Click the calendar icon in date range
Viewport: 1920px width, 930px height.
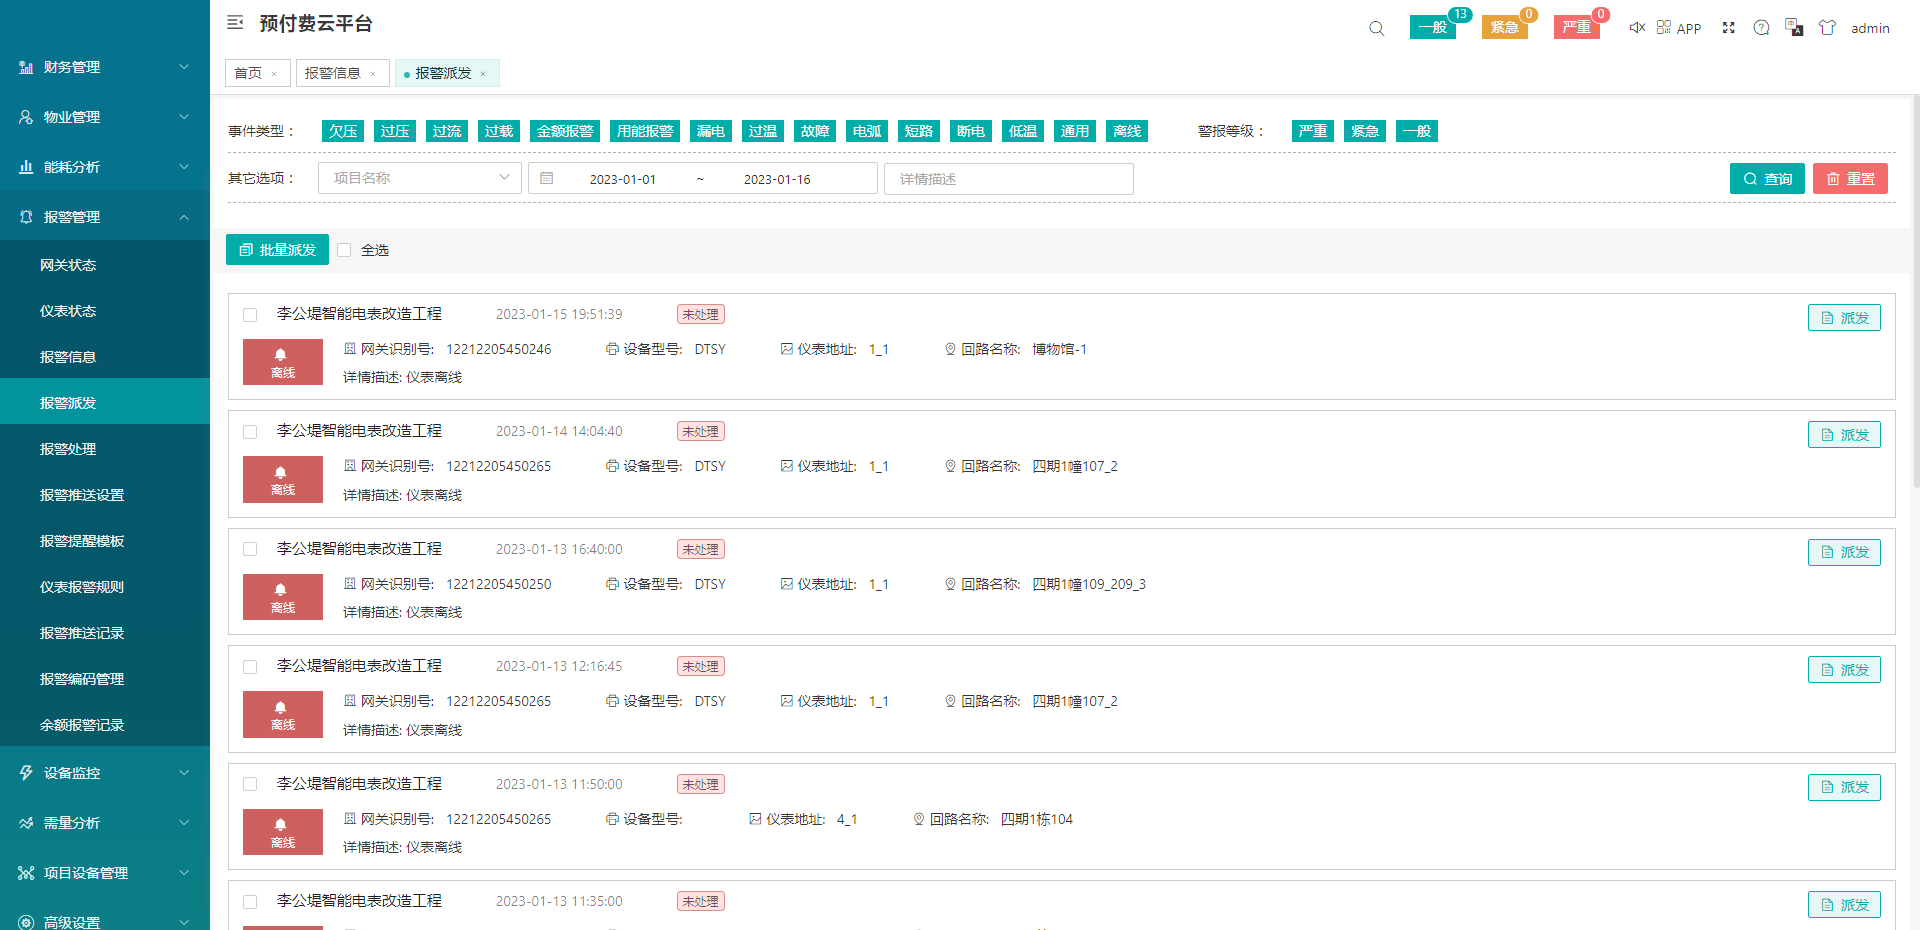point(547,178)
